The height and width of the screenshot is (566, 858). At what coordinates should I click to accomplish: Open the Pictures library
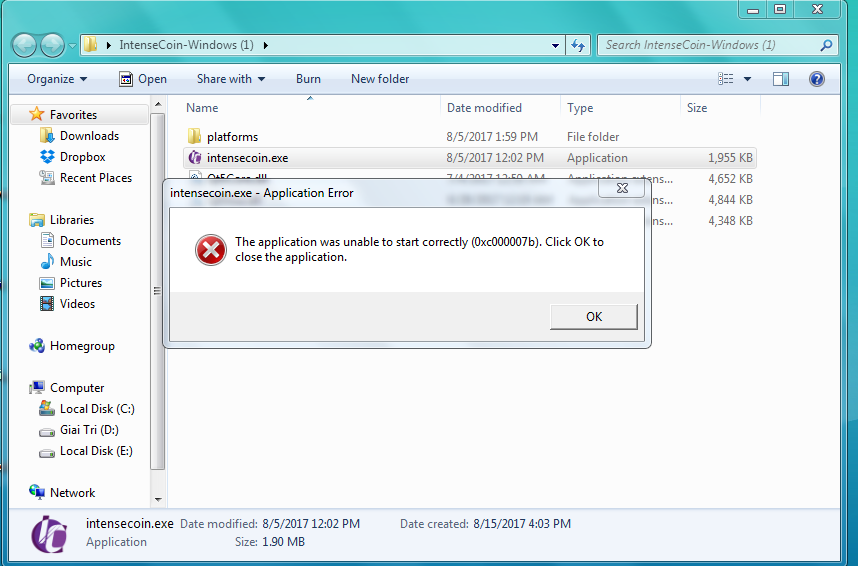coord(81,283)
